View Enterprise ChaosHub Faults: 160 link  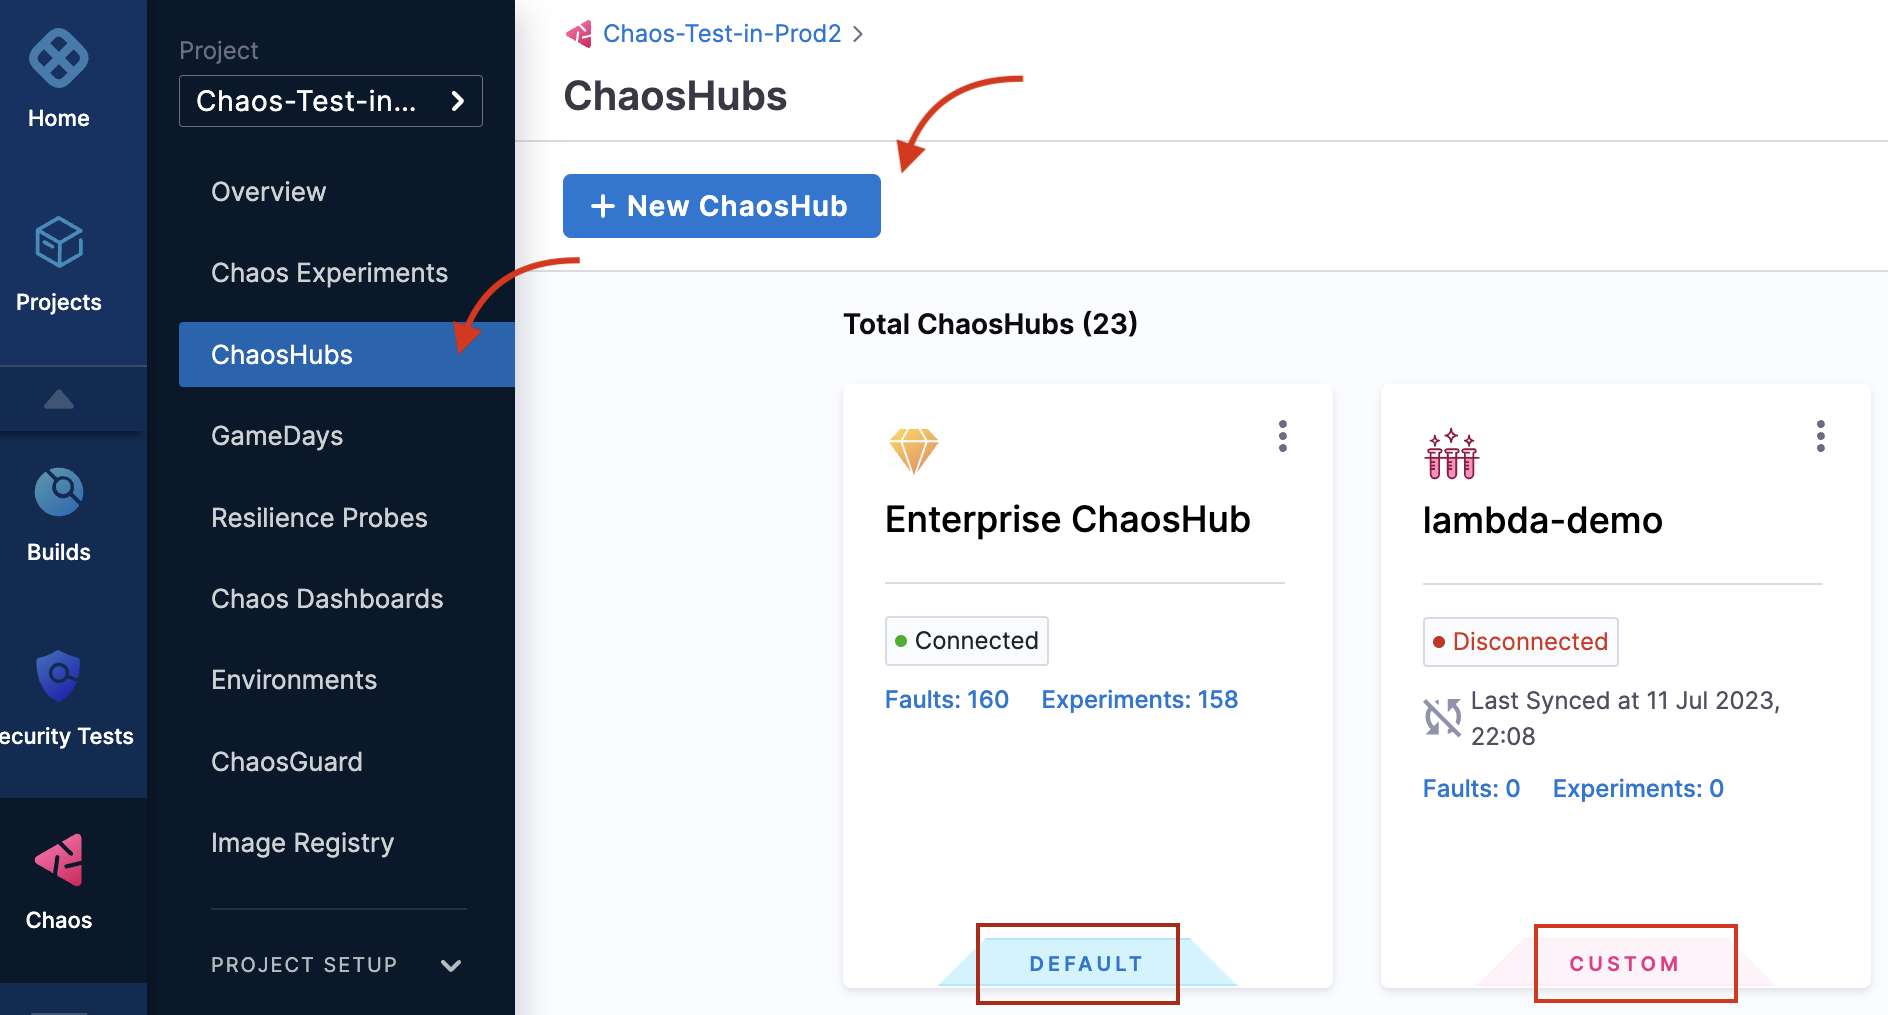(946, 700)
